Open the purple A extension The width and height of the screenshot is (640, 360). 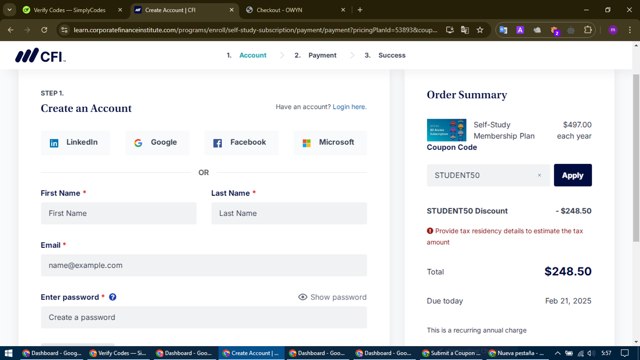pyautogui.click(x=520, y=30)
